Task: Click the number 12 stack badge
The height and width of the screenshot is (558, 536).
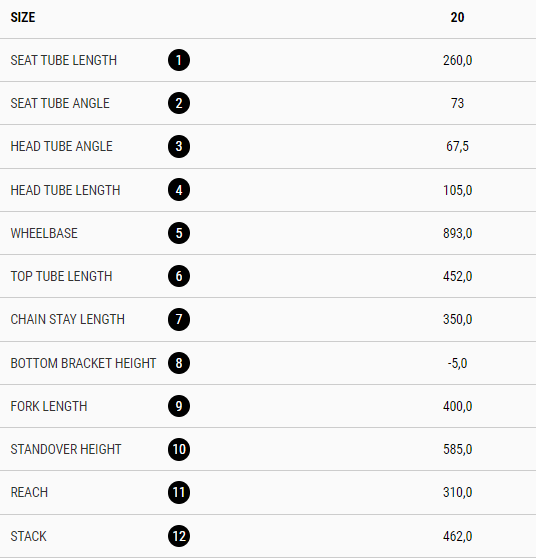Action: [x=179, y=536]
